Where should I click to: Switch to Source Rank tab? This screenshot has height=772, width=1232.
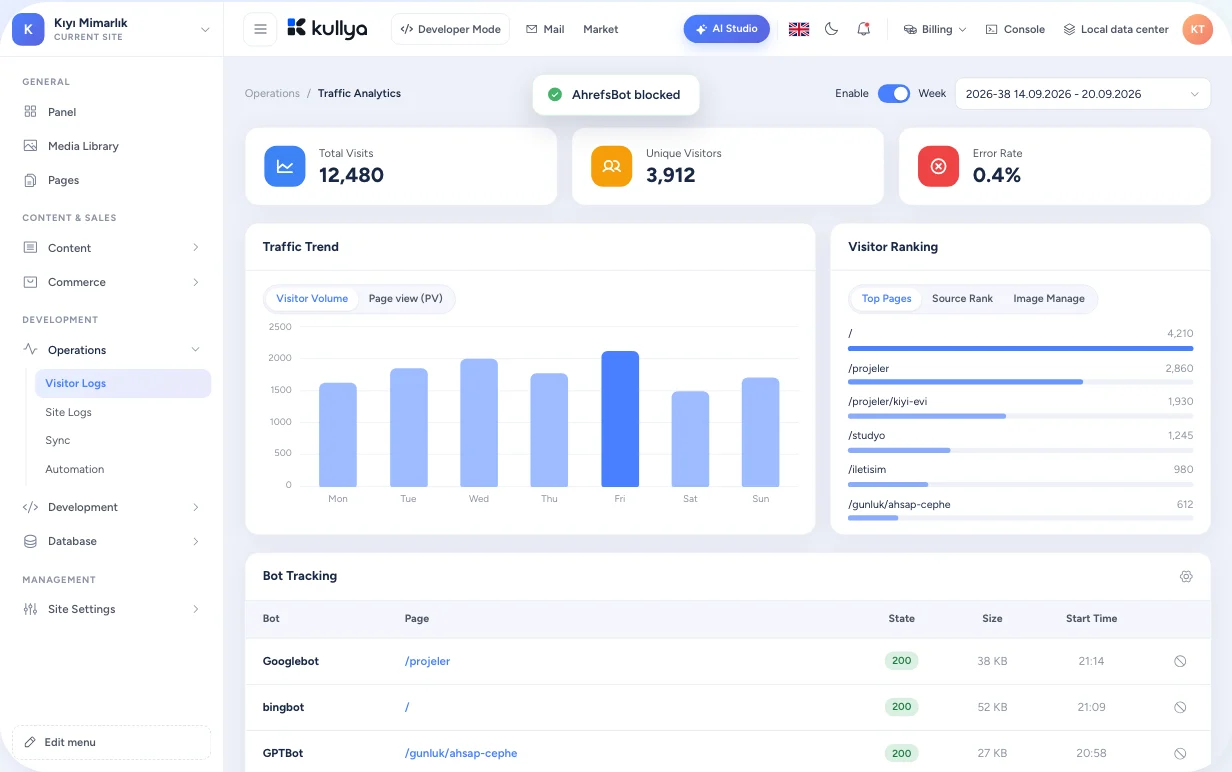click(962, 298)
